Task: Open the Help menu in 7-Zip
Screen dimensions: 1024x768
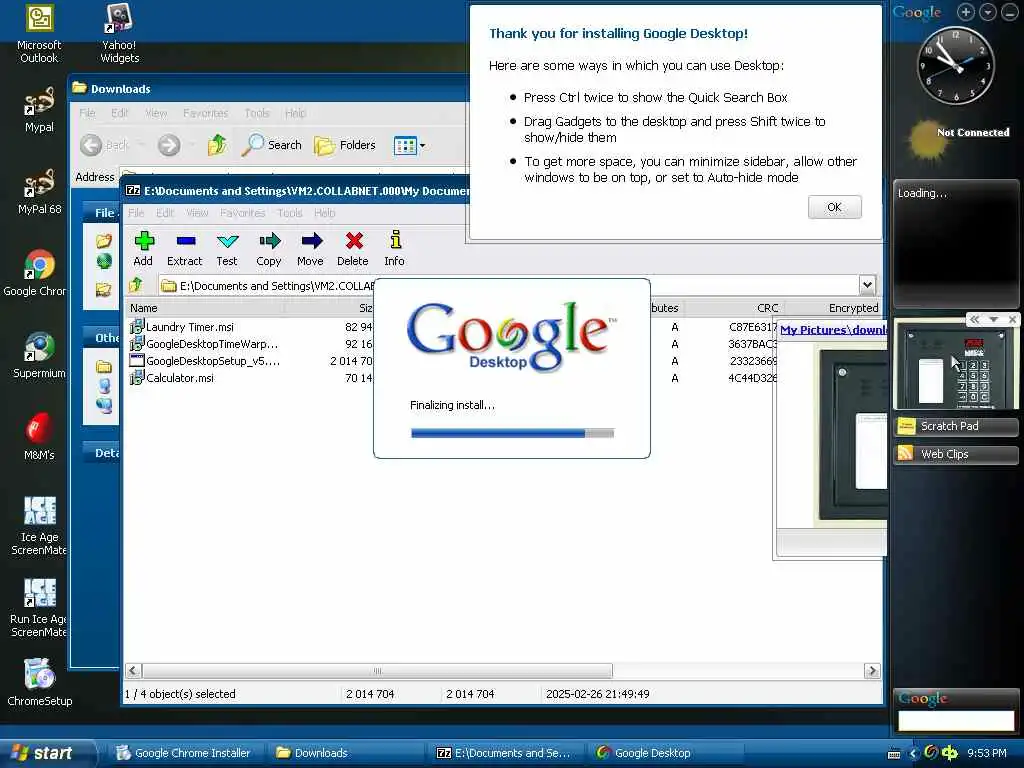Action: pos(325,213)
